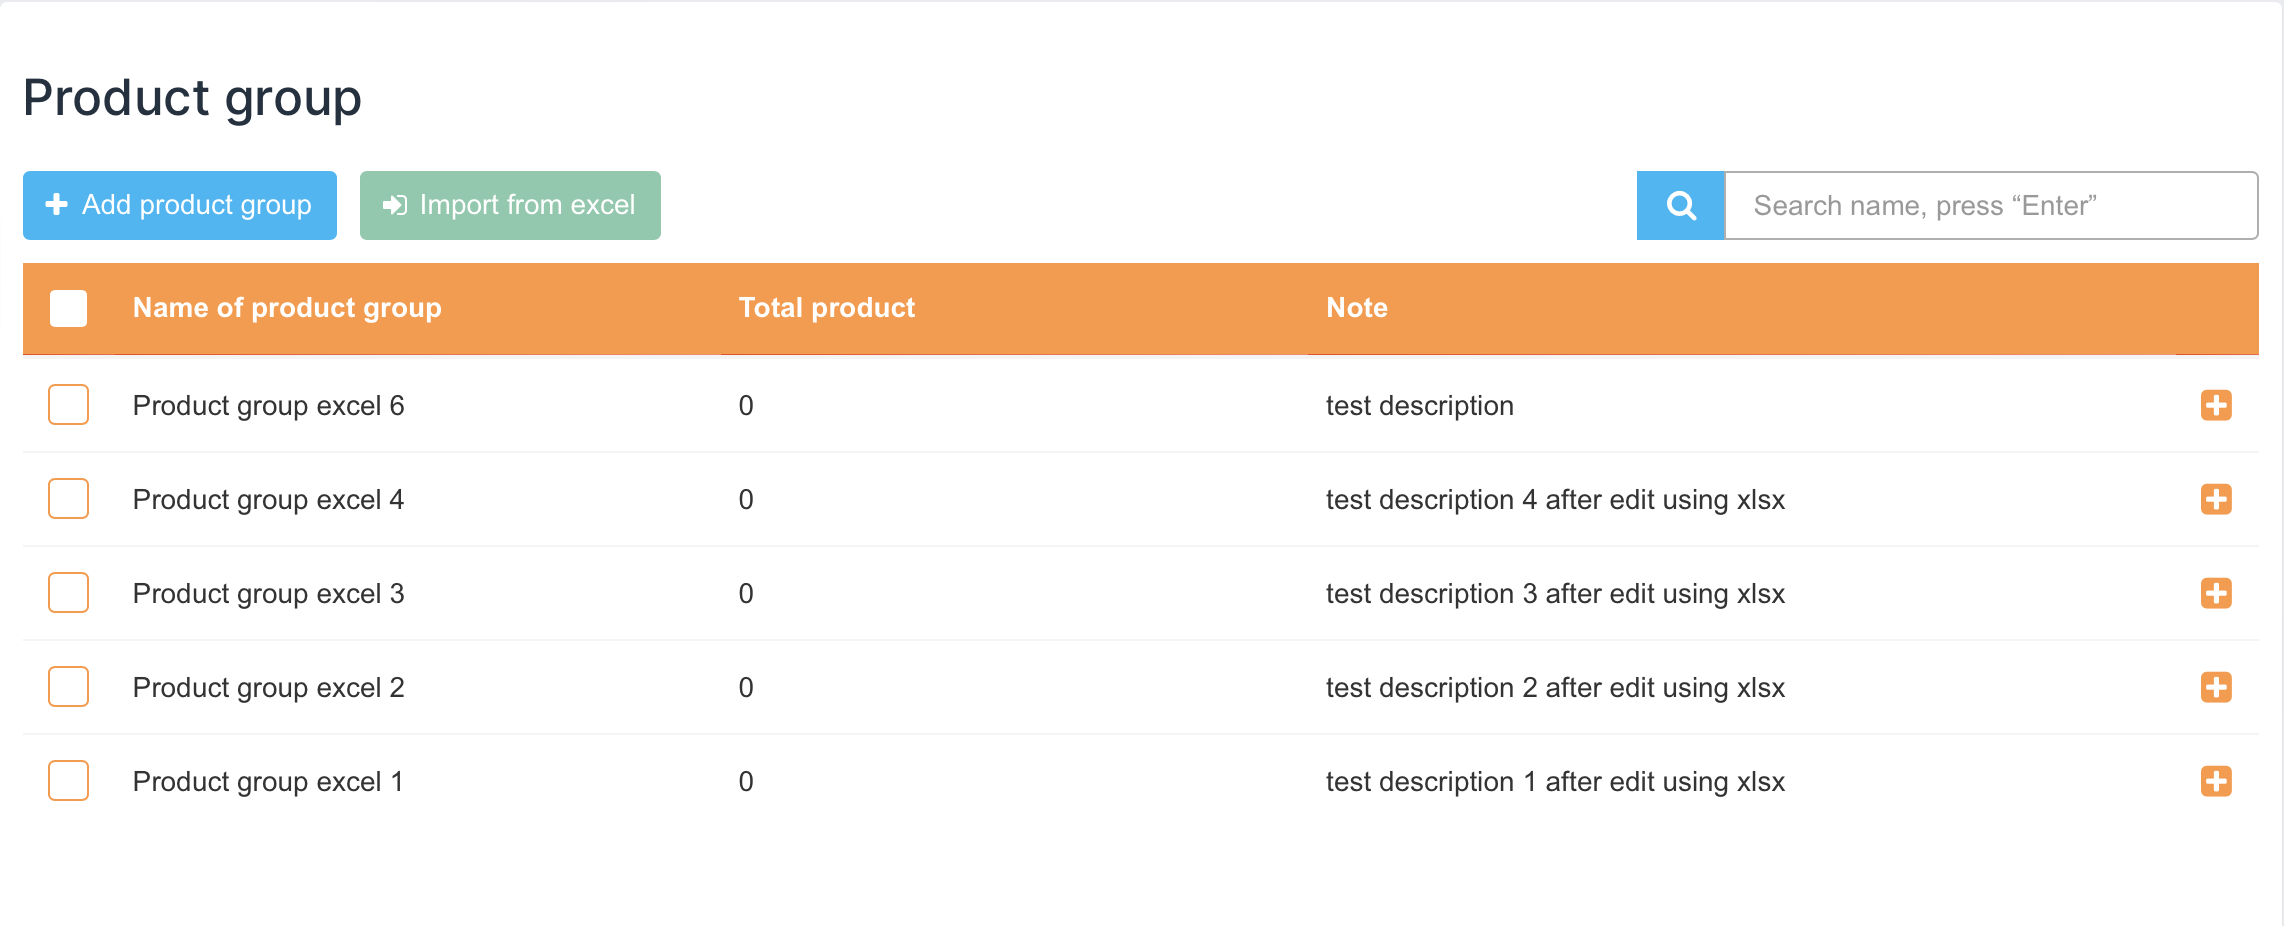Click the Product group excel 1 name entry
2284x926 pixels.
point(268,782)
